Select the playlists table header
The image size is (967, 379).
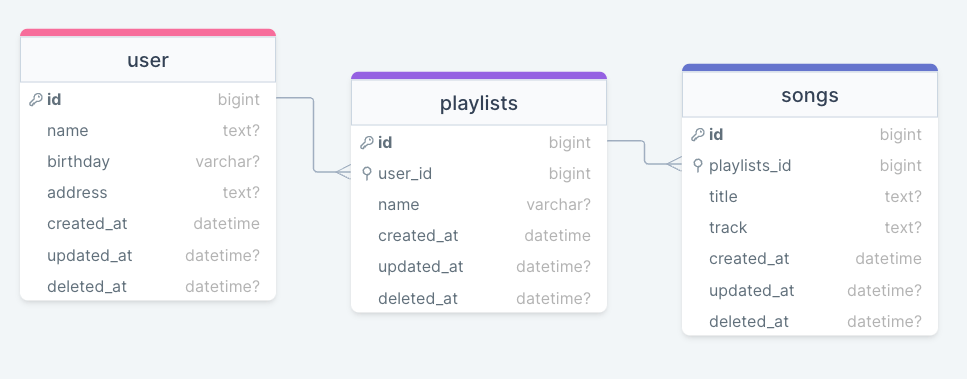pos(479,103)
